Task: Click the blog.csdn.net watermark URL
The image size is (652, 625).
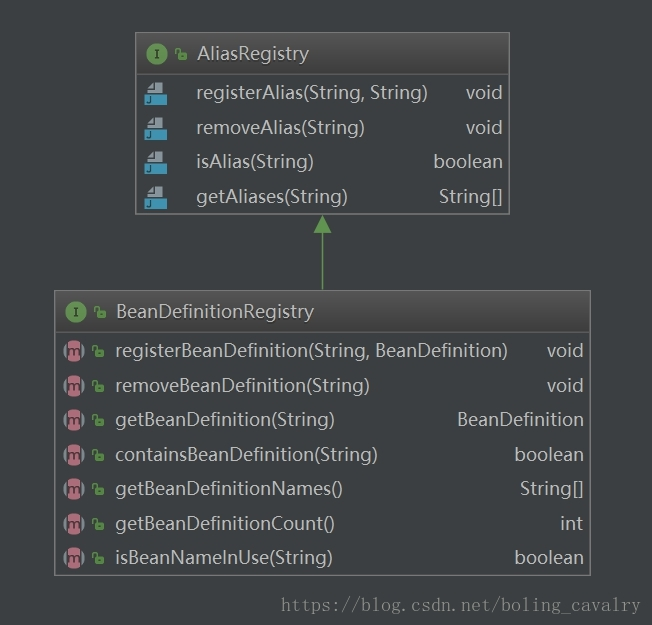Action: [x=460, y=605]
